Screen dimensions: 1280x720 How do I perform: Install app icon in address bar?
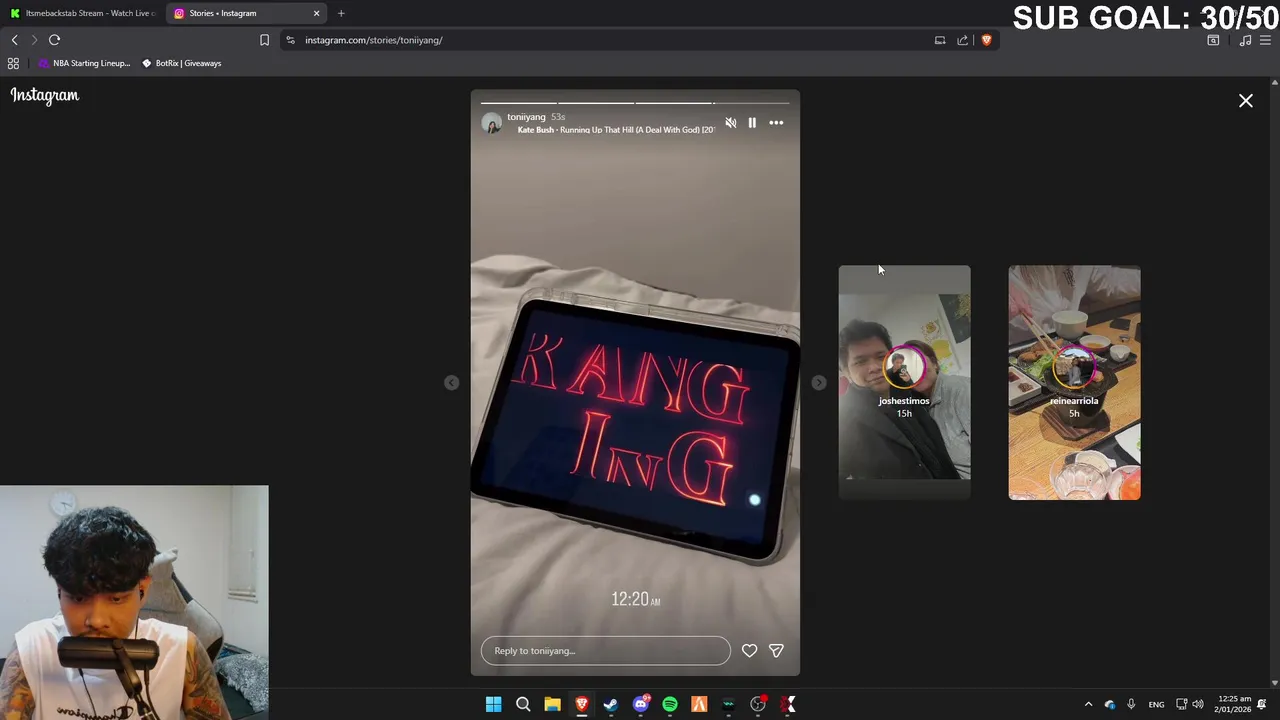940,40
